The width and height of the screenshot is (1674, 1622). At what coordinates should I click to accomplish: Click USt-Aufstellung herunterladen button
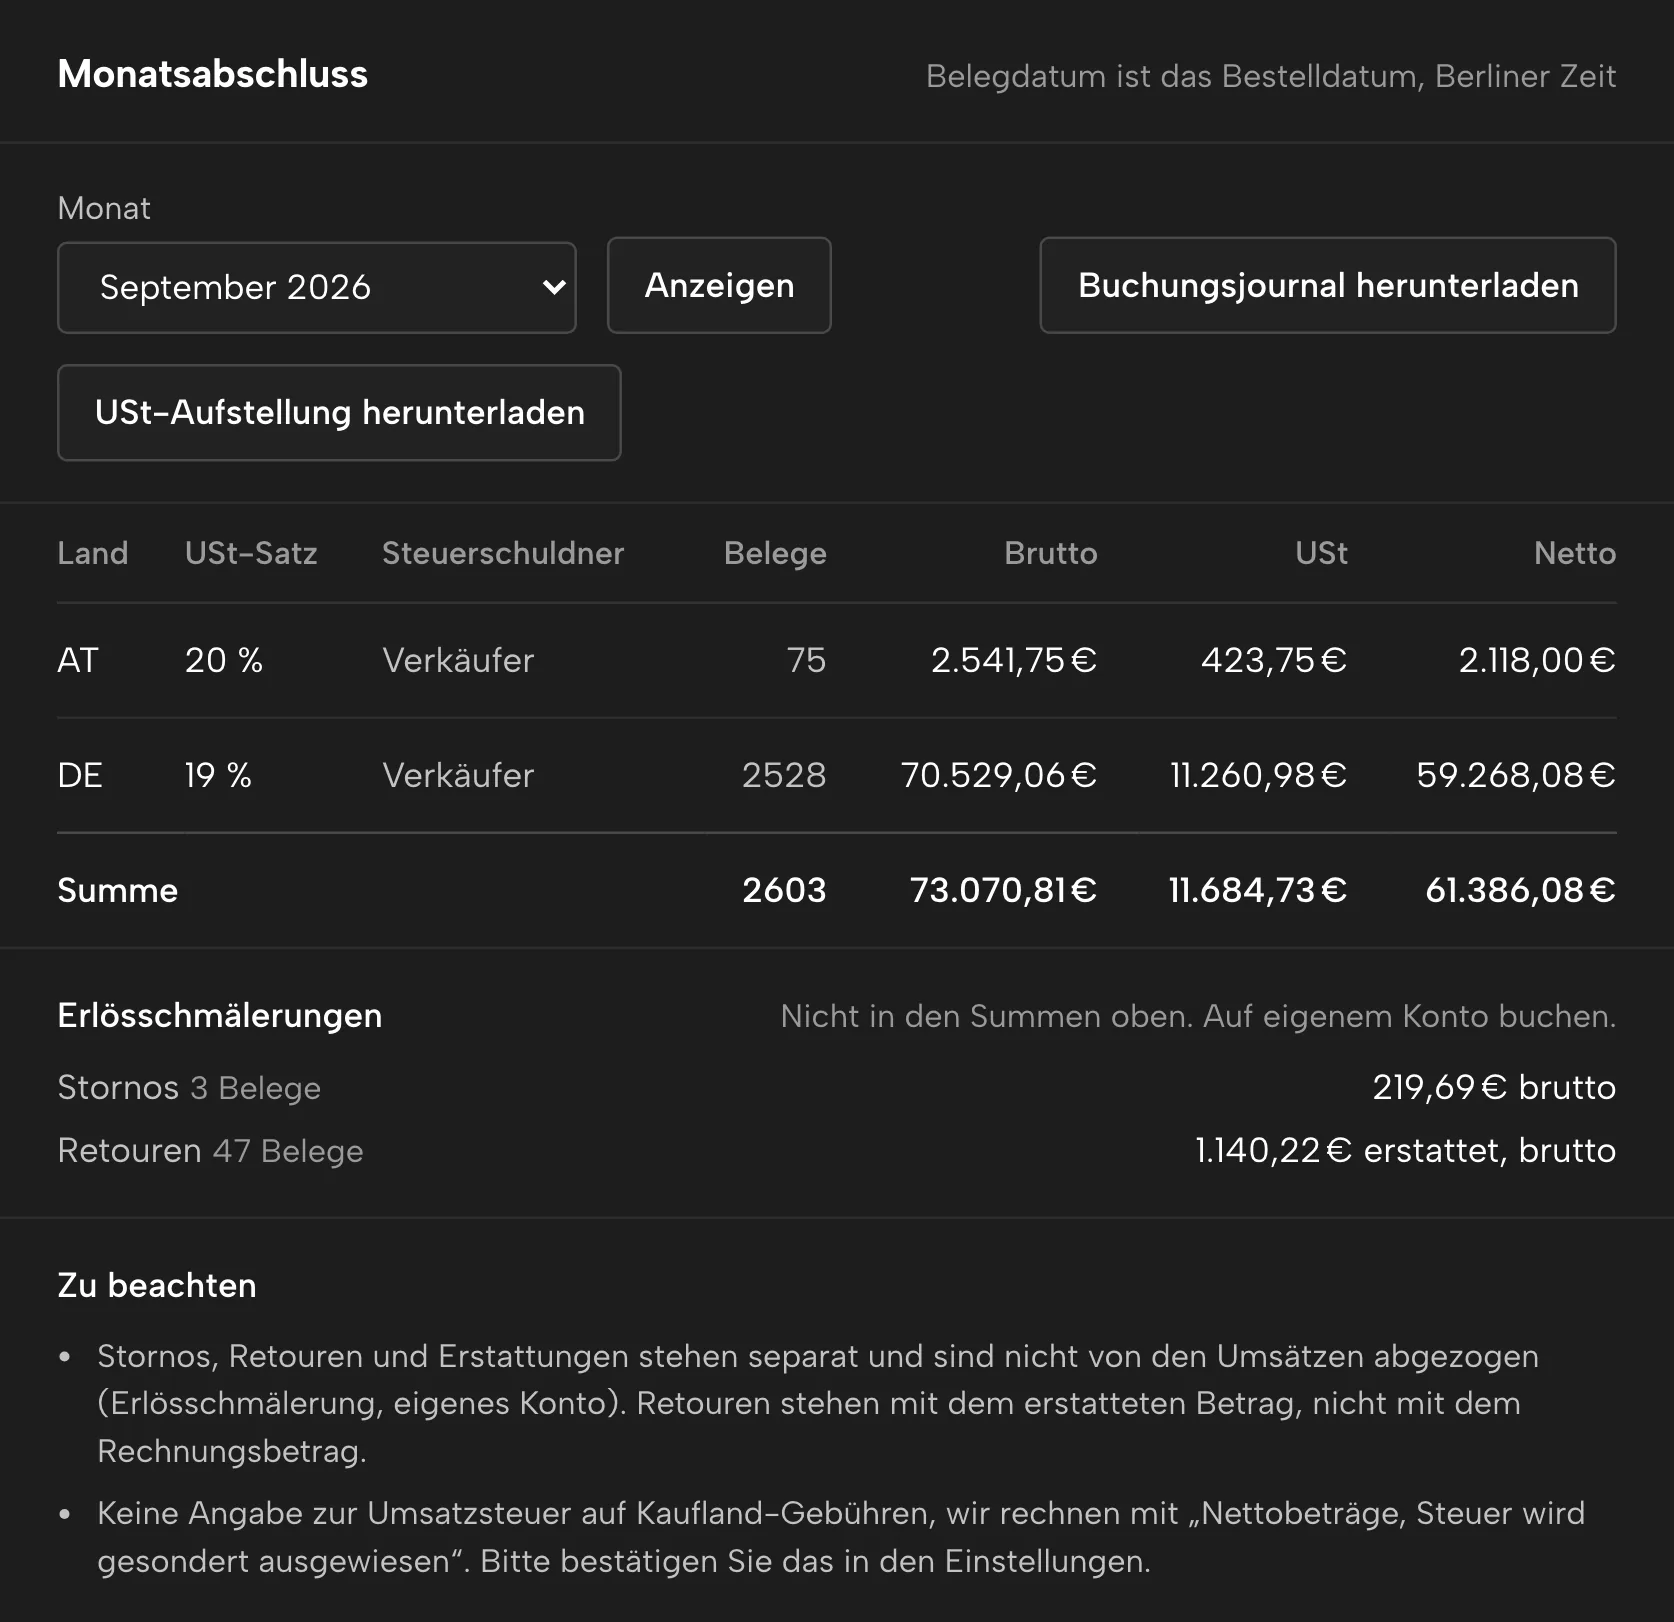(339, 412)
